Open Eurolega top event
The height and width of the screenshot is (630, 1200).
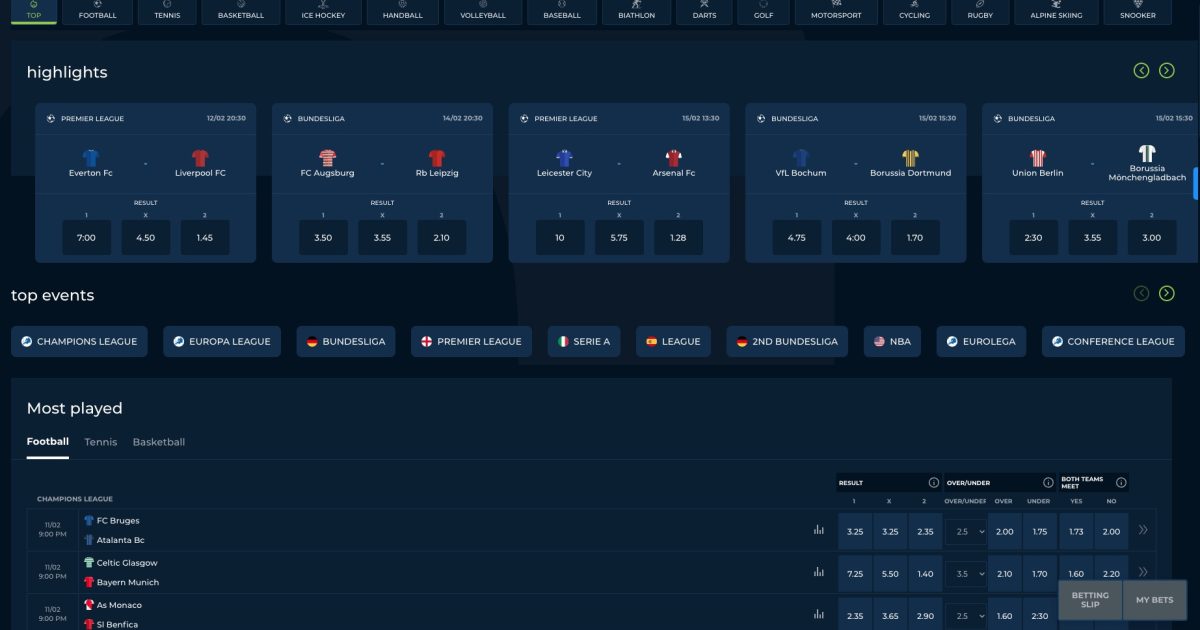pos(982,341)
